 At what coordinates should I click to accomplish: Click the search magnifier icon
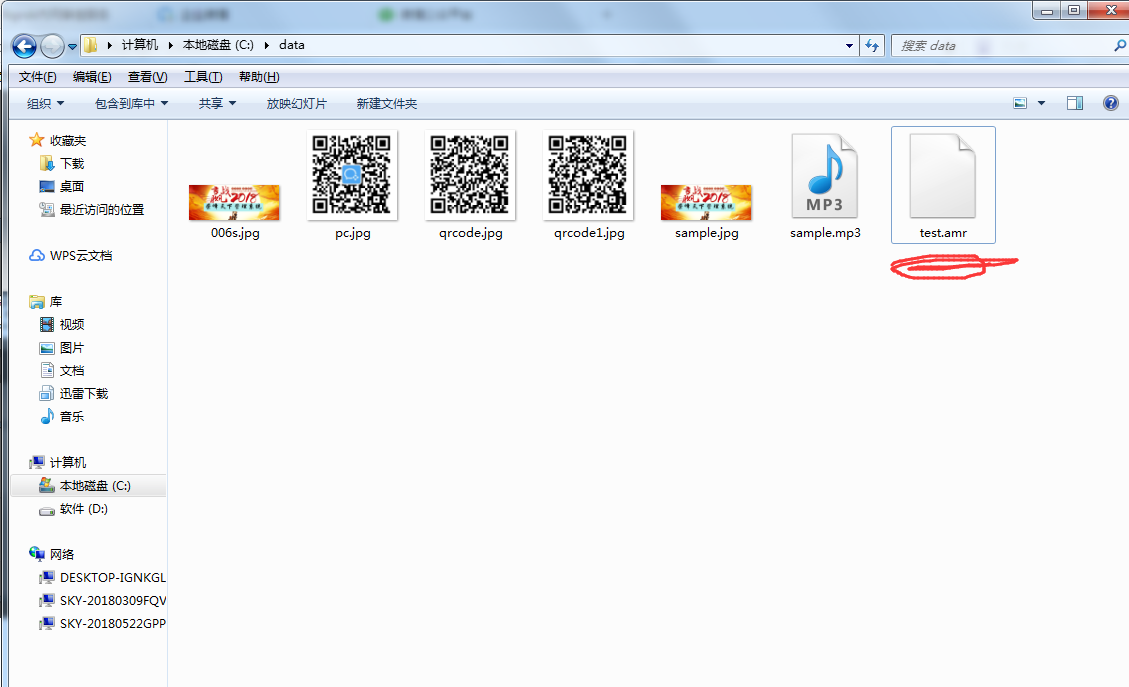pyautogui.click(x=1120, y=45)
